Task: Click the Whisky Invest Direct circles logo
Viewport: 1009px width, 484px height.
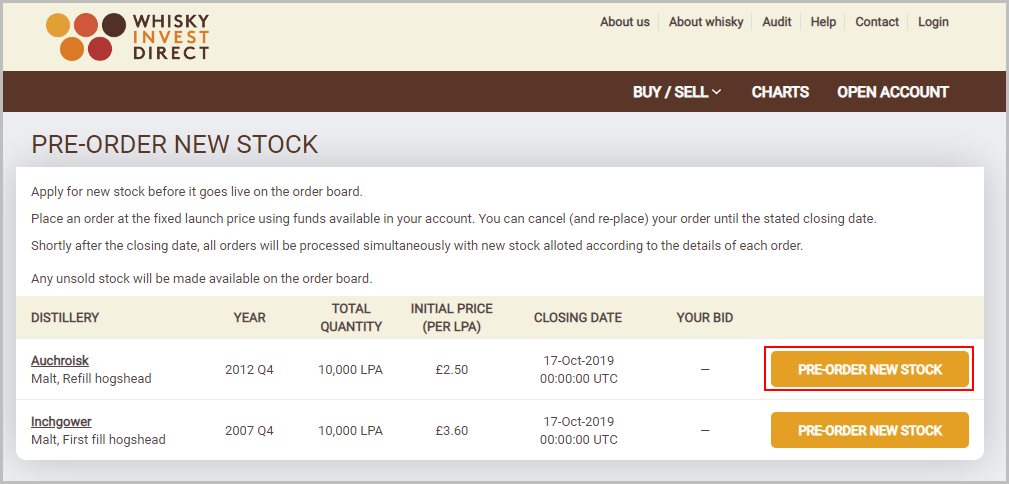Action: (86, 37)
